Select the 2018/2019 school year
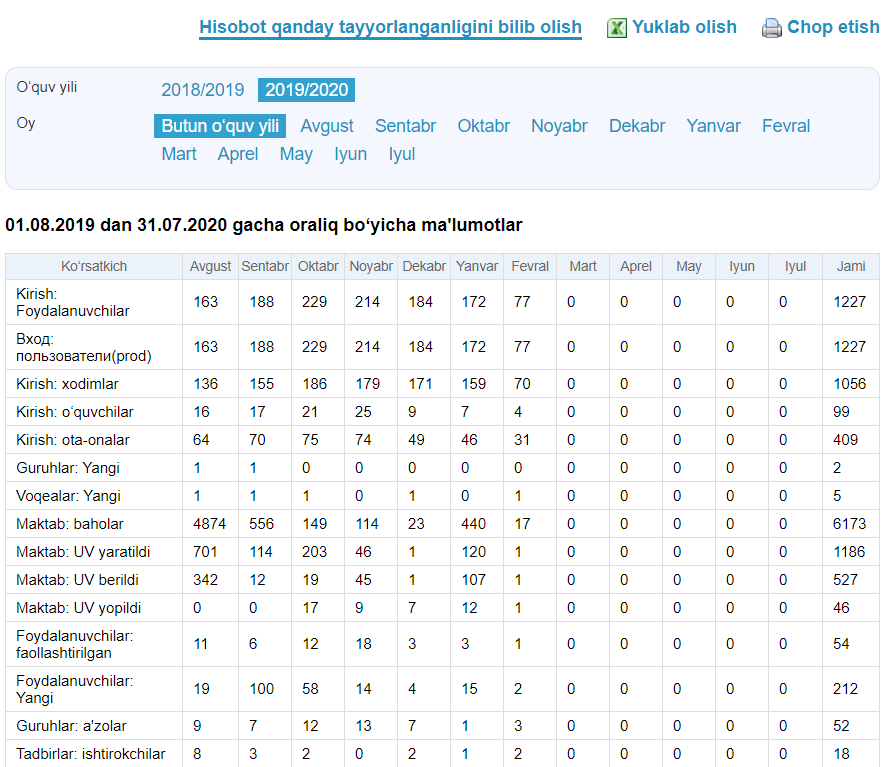Screen dimensions: 882x767 coord(203,90)
